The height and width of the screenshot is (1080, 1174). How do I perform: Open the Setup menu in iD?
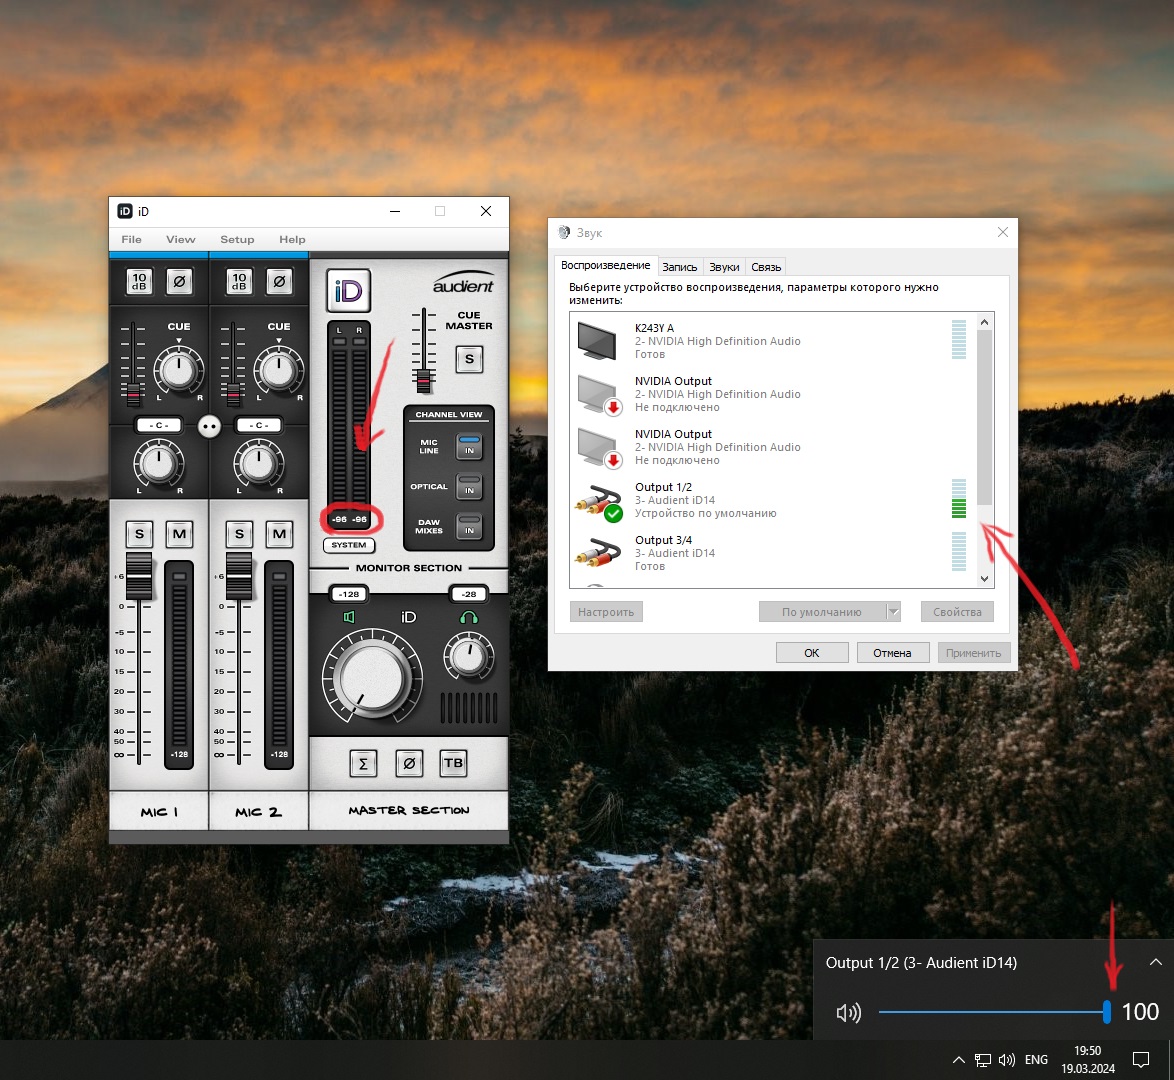[x=237, y=240]
